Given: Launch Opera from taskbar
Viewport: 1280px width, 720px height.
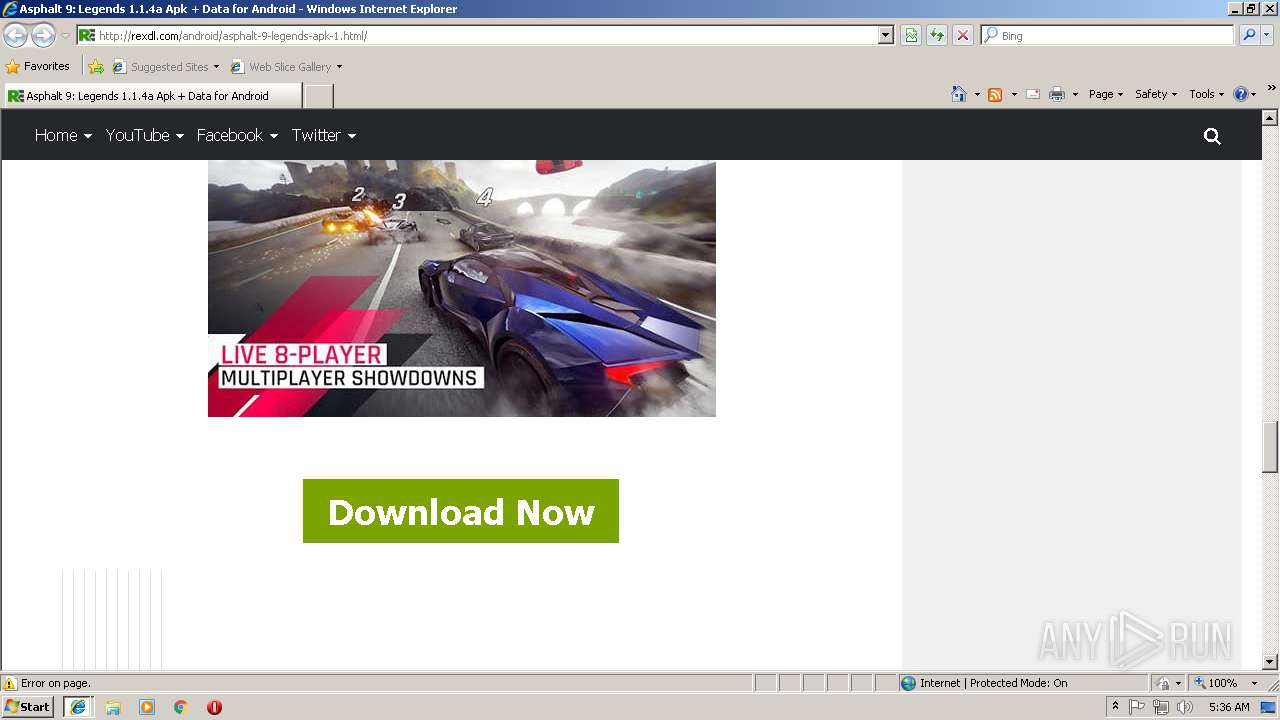Looking at the screenshot, I should click(x=214, y=707).
